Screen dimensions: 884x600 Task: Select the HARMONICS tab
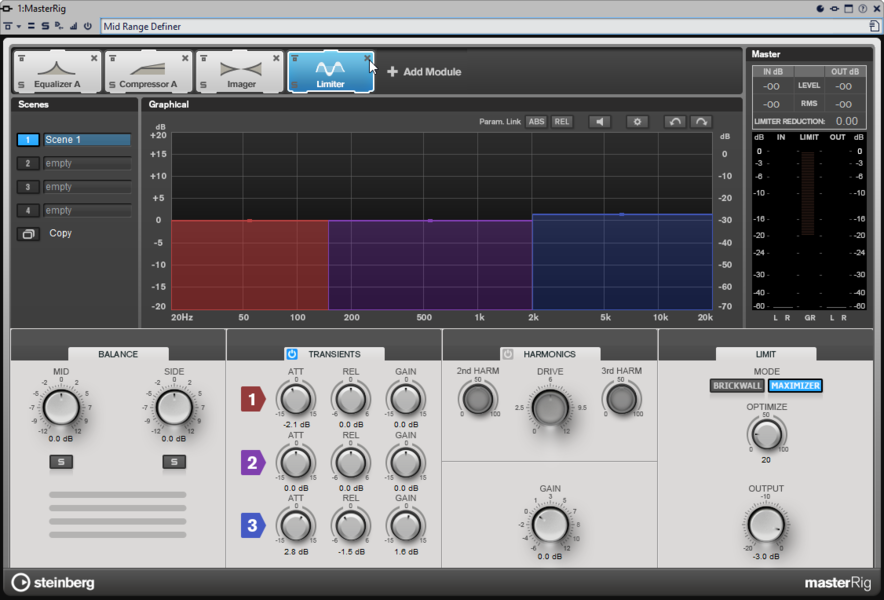(x=550, y=354)
